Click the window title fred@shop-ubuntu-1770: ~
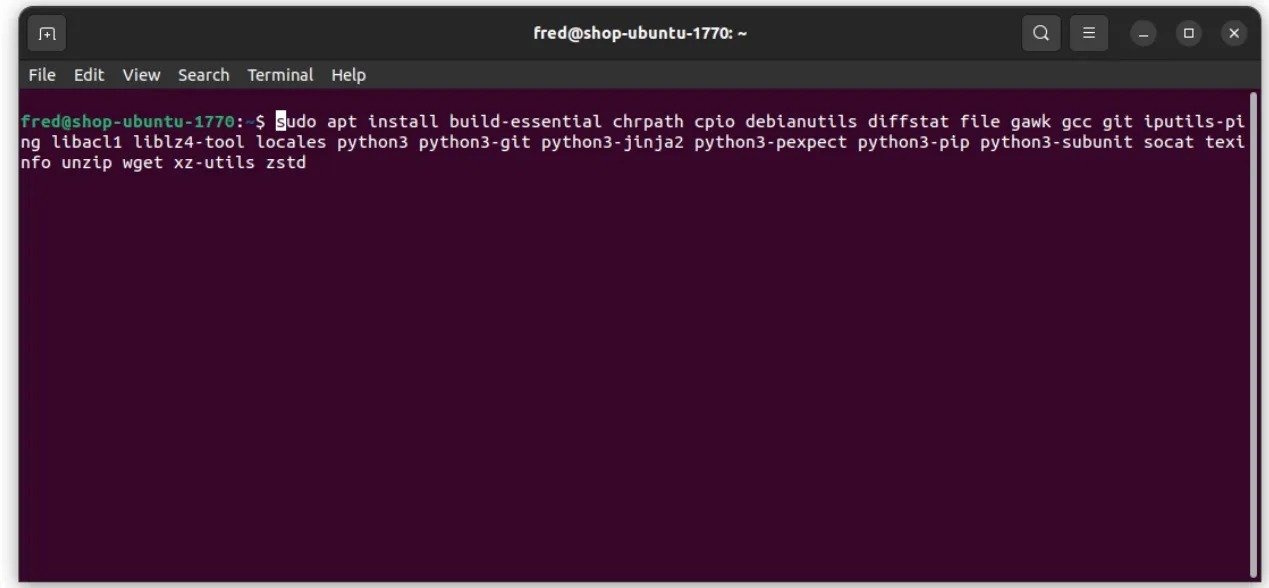This screenshot has width=1269, height=588. pyautogui.click(x=641, y=33)
